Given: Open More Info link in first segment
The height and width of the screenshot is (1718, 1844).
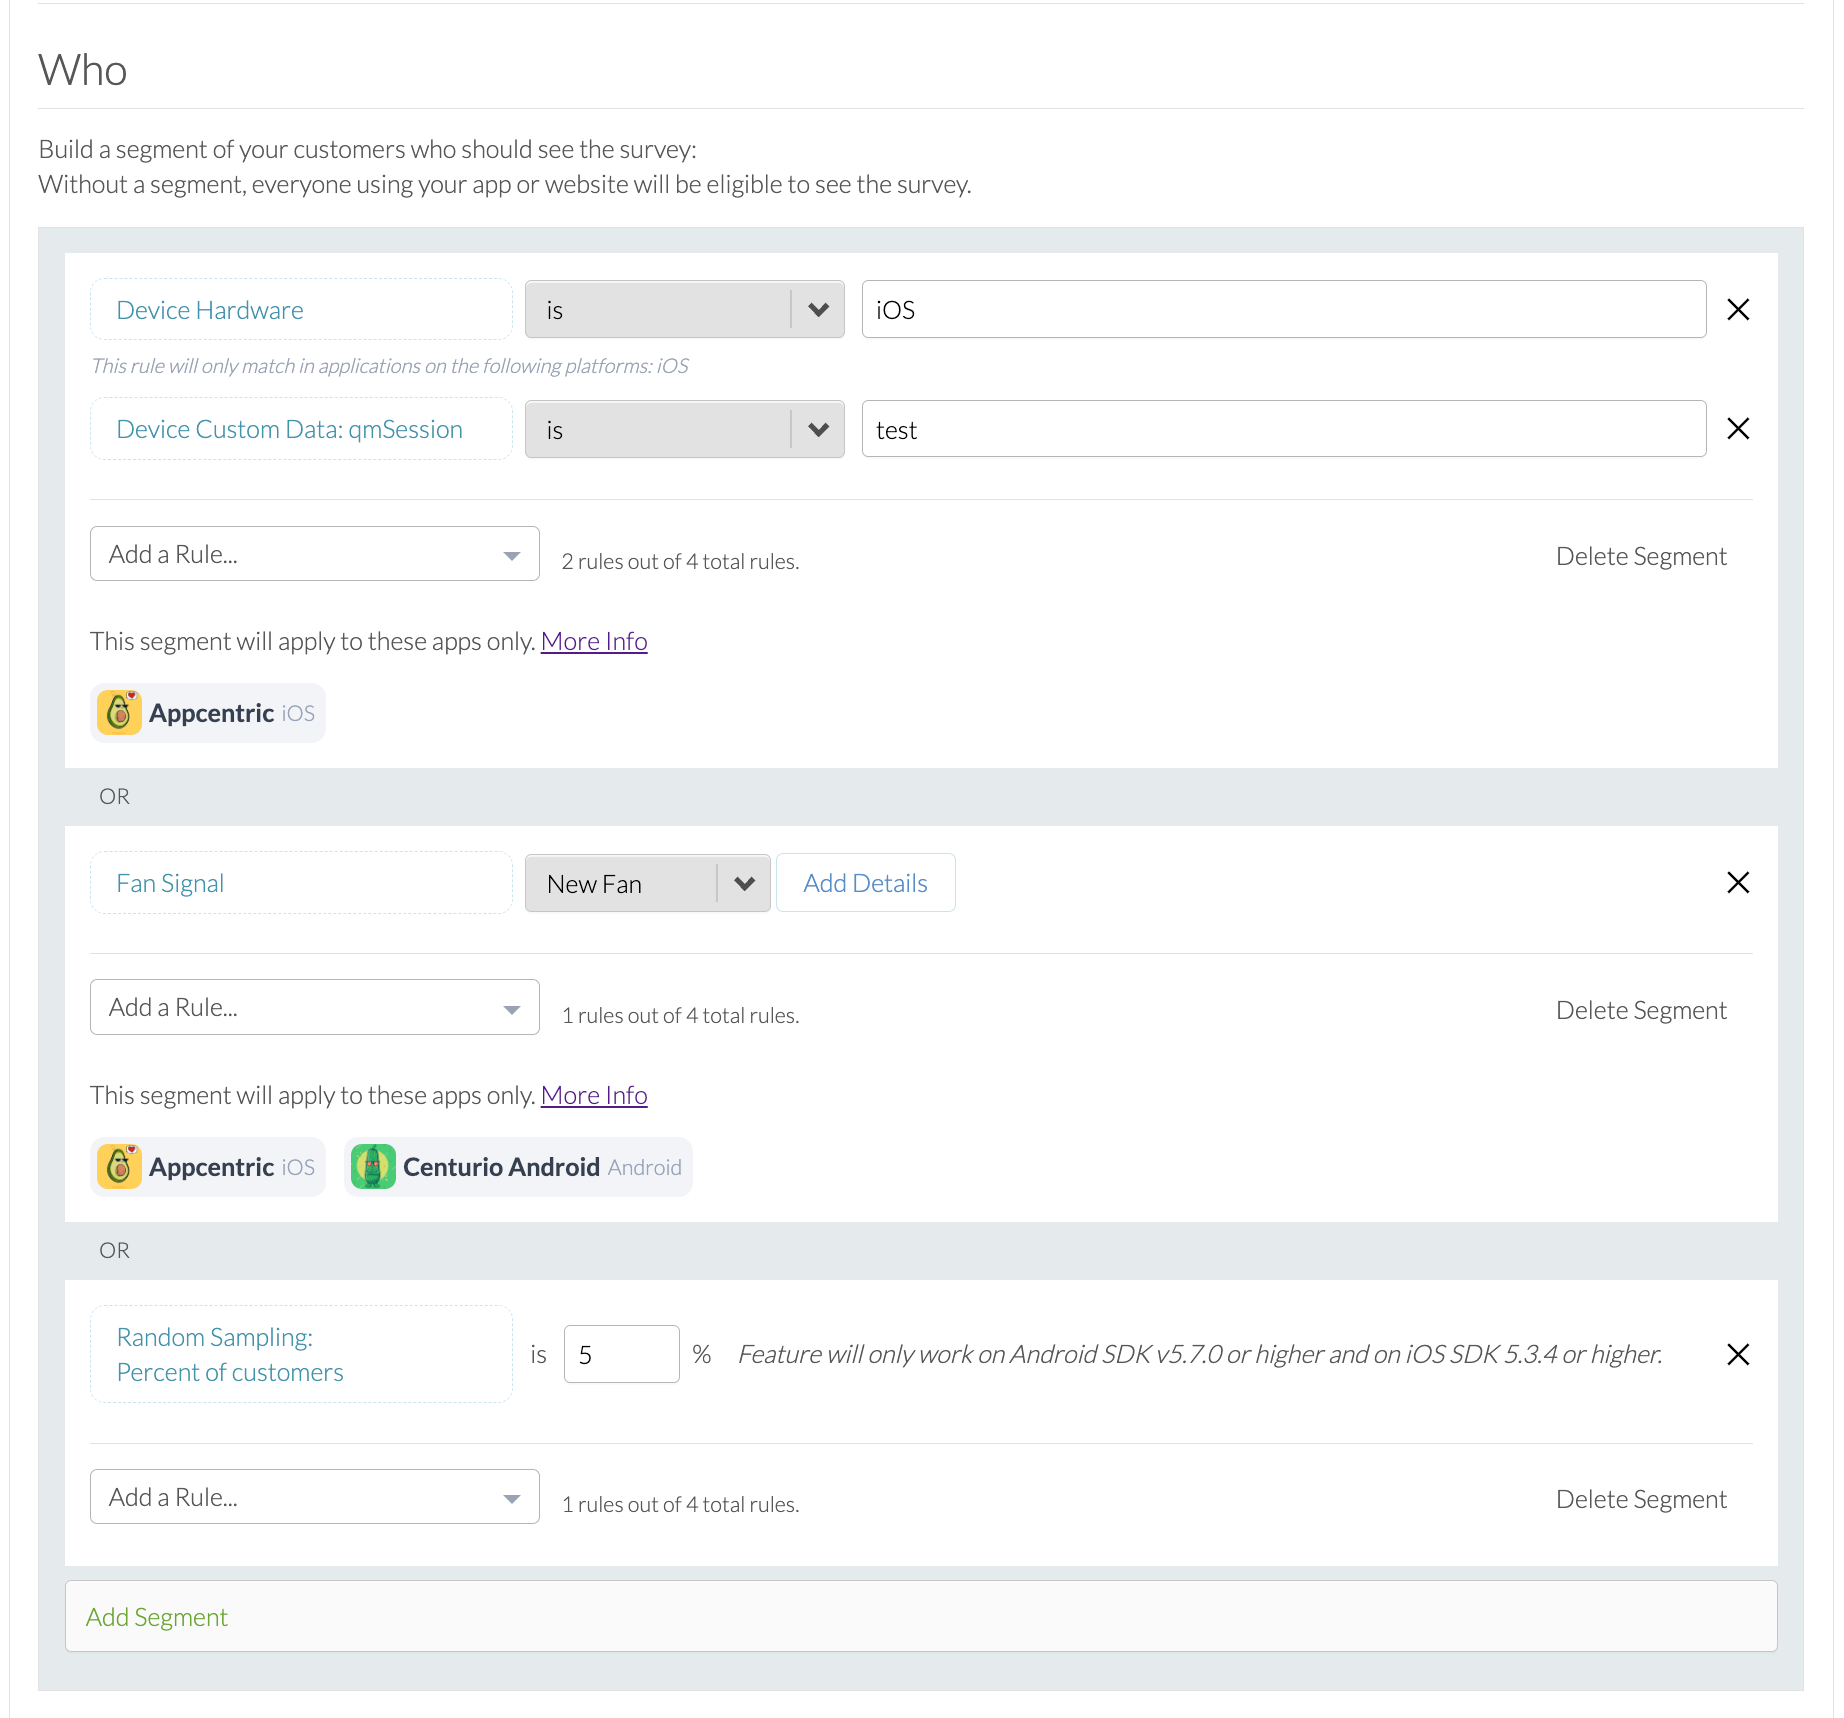Looking at the screenshot, I should pos(594,641).
